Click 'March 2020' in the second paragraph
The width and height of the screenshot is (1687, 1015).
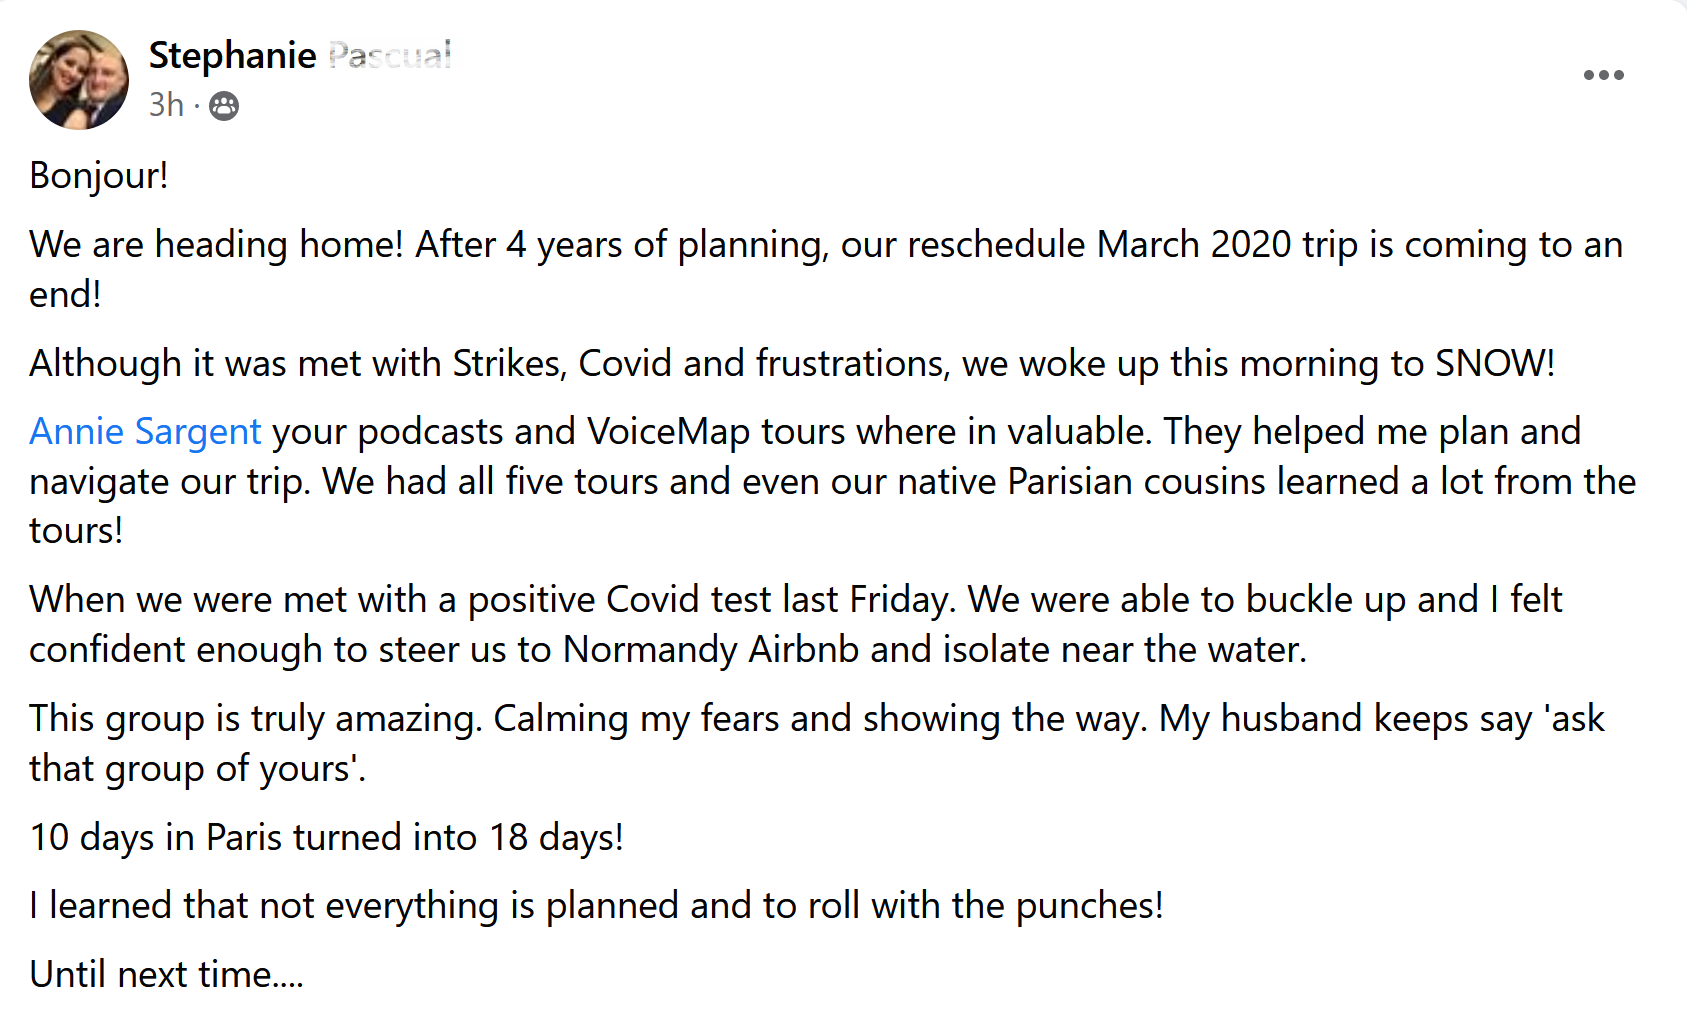click(1194, 245)
